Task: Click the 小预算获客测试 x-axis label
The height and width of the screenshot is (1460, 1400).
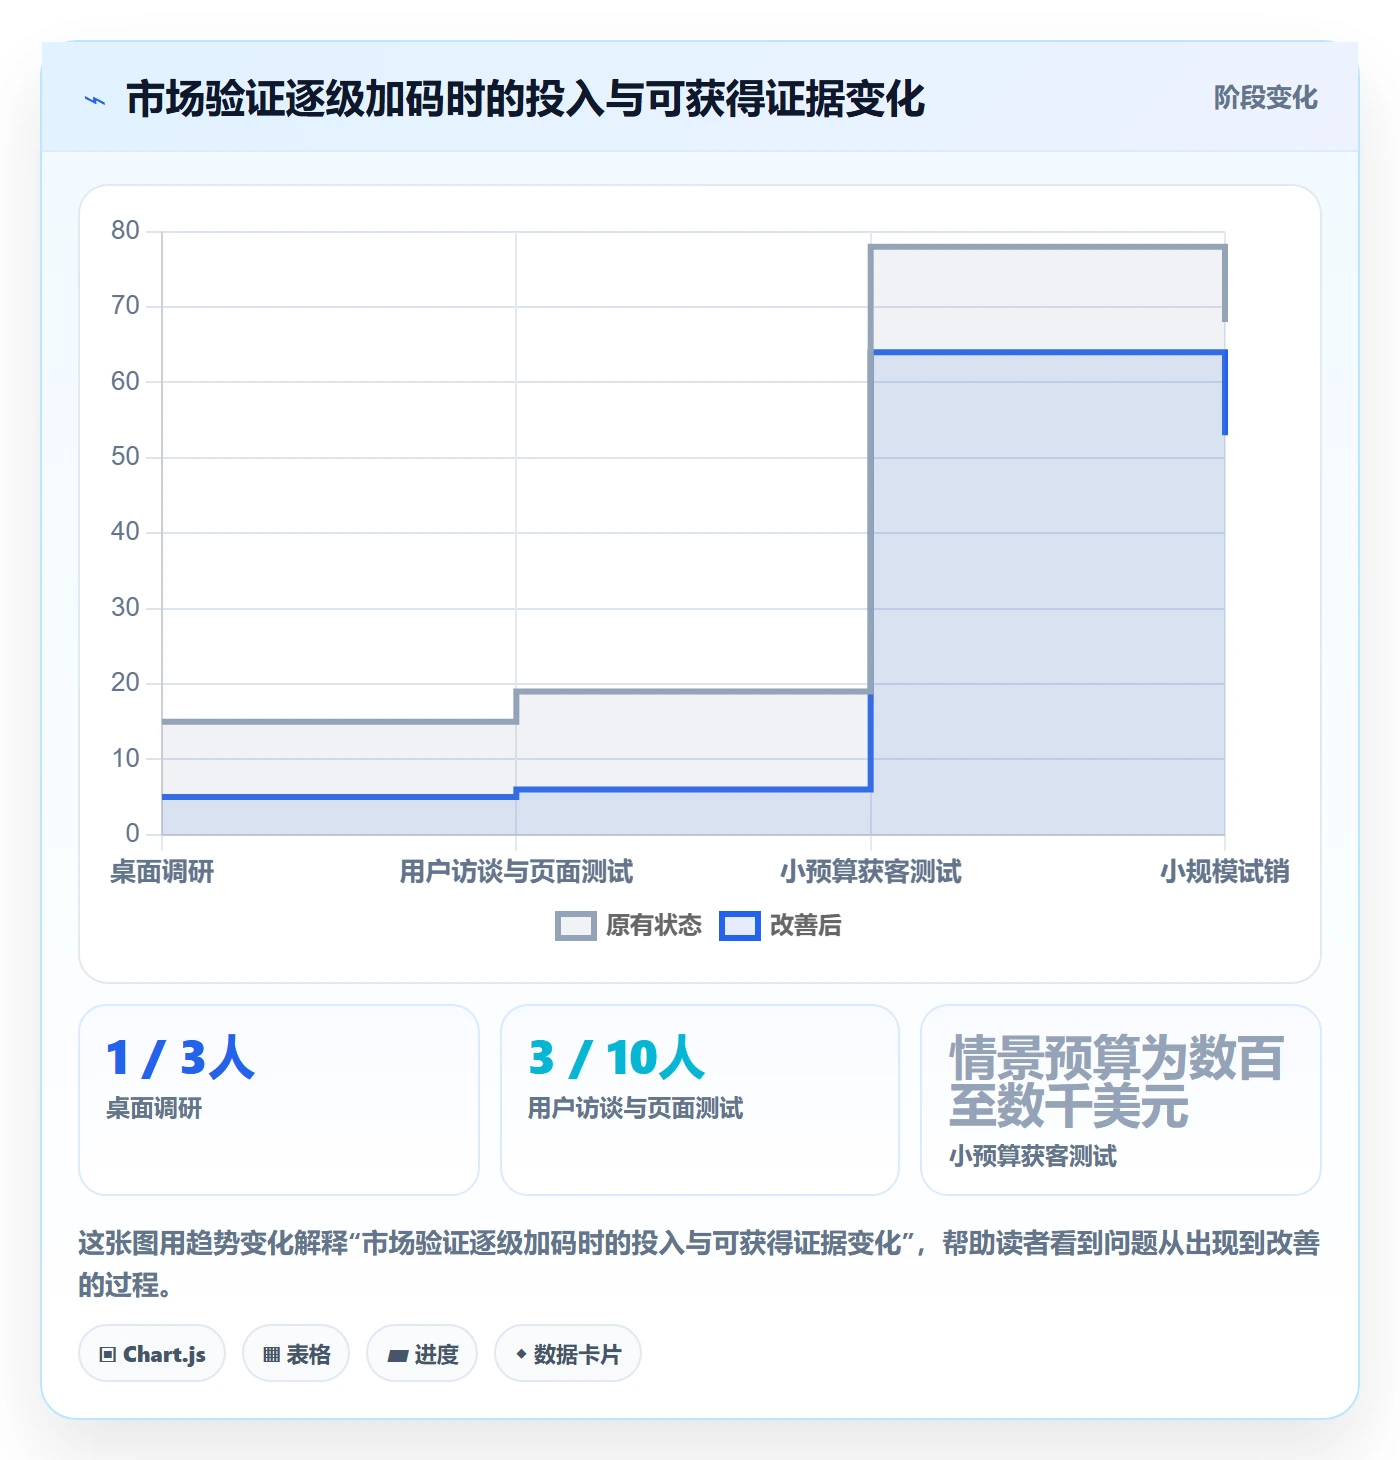Action: 871,872
